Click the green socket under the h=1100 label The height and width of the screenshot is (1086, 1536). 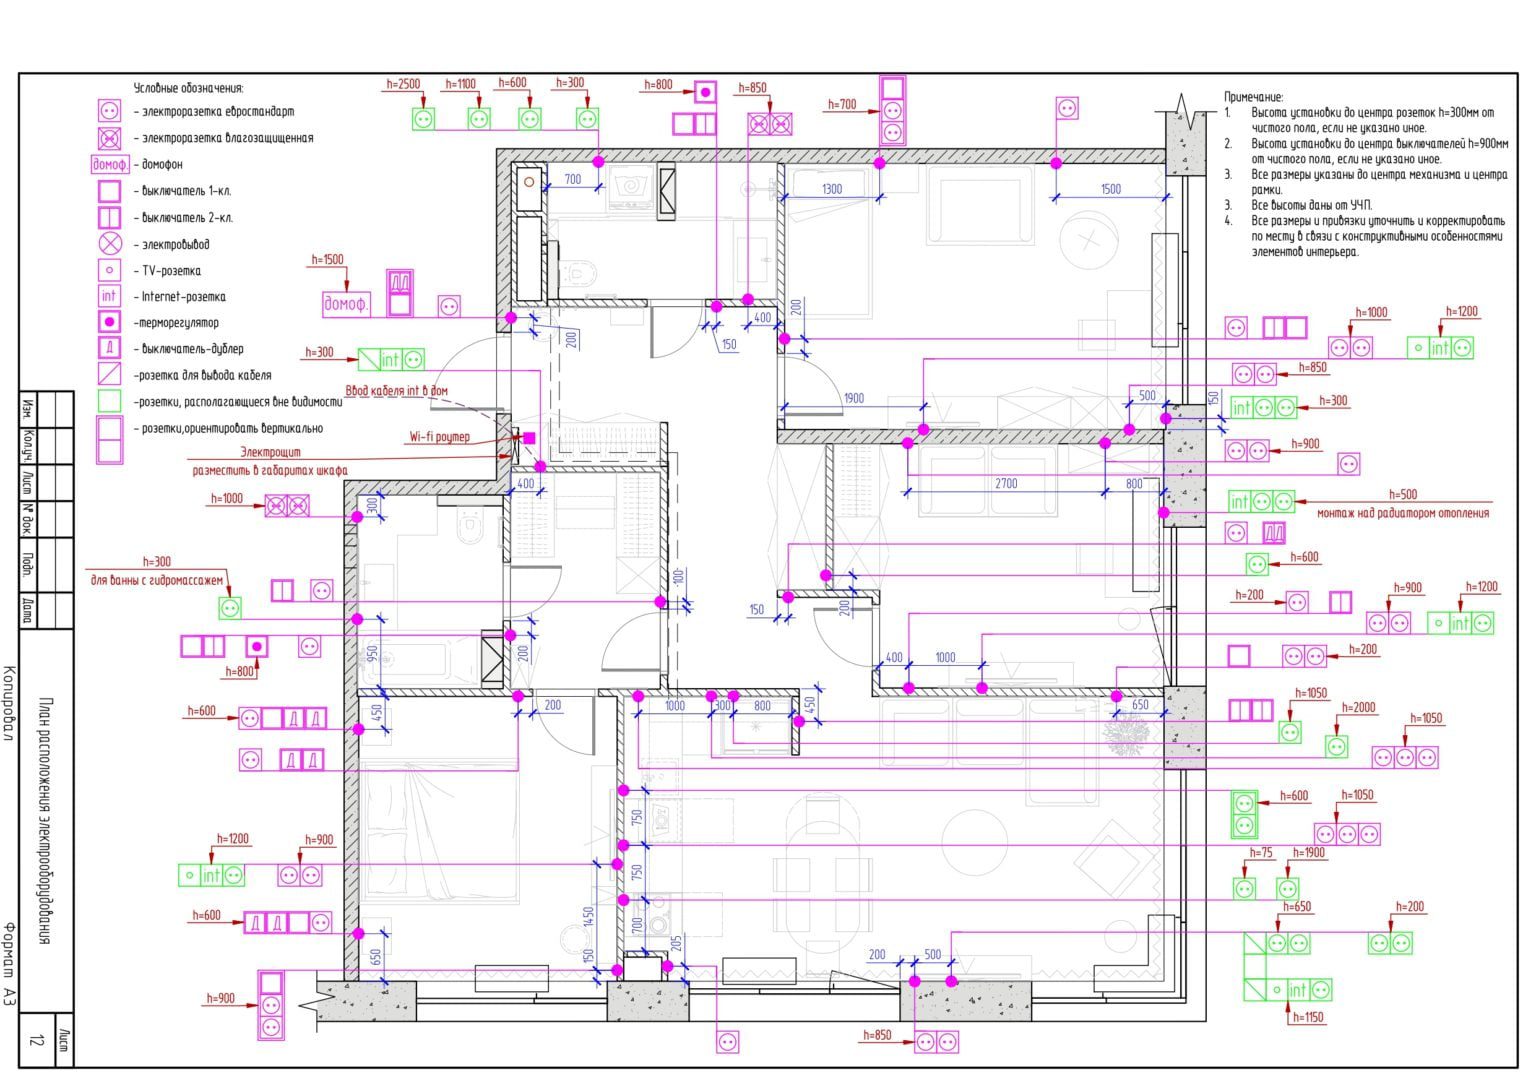coord(479,119)
